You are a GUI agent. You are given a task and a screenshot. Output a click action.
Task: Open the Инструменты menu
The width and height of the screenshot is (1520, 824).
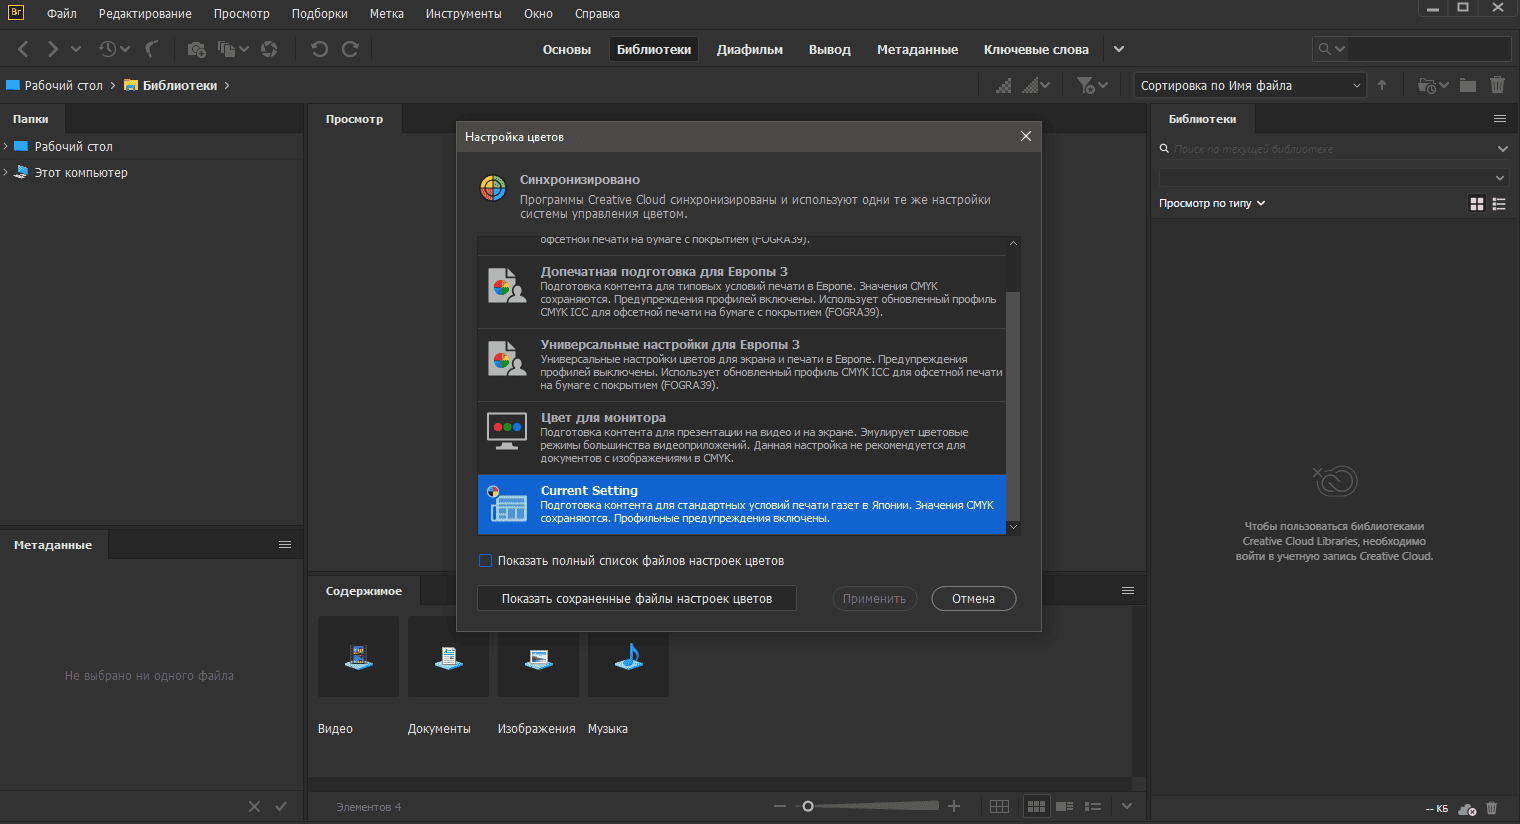[463, 14]
